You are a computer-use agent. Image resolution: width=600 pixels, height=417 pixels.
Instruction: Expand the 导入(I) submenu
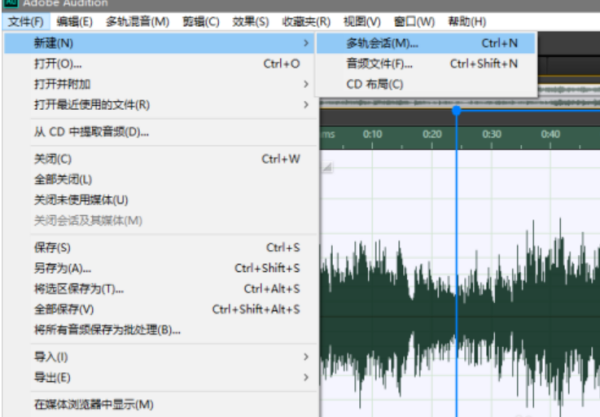click(160, 357)
